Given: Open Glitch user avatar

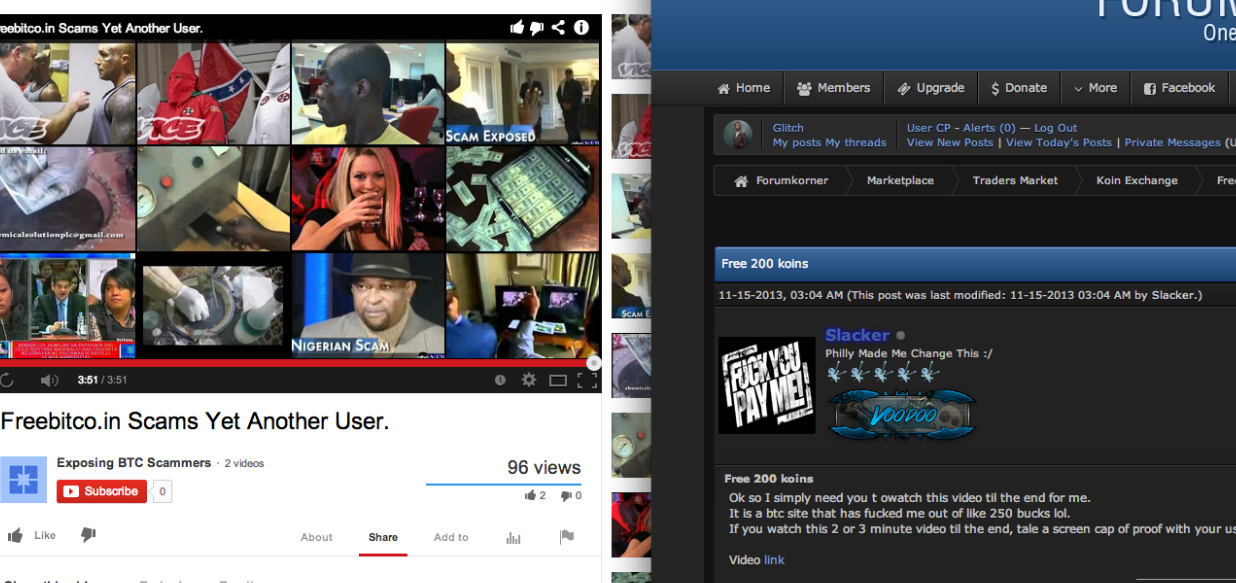Looking at the screenshot, I should (738, 135).
